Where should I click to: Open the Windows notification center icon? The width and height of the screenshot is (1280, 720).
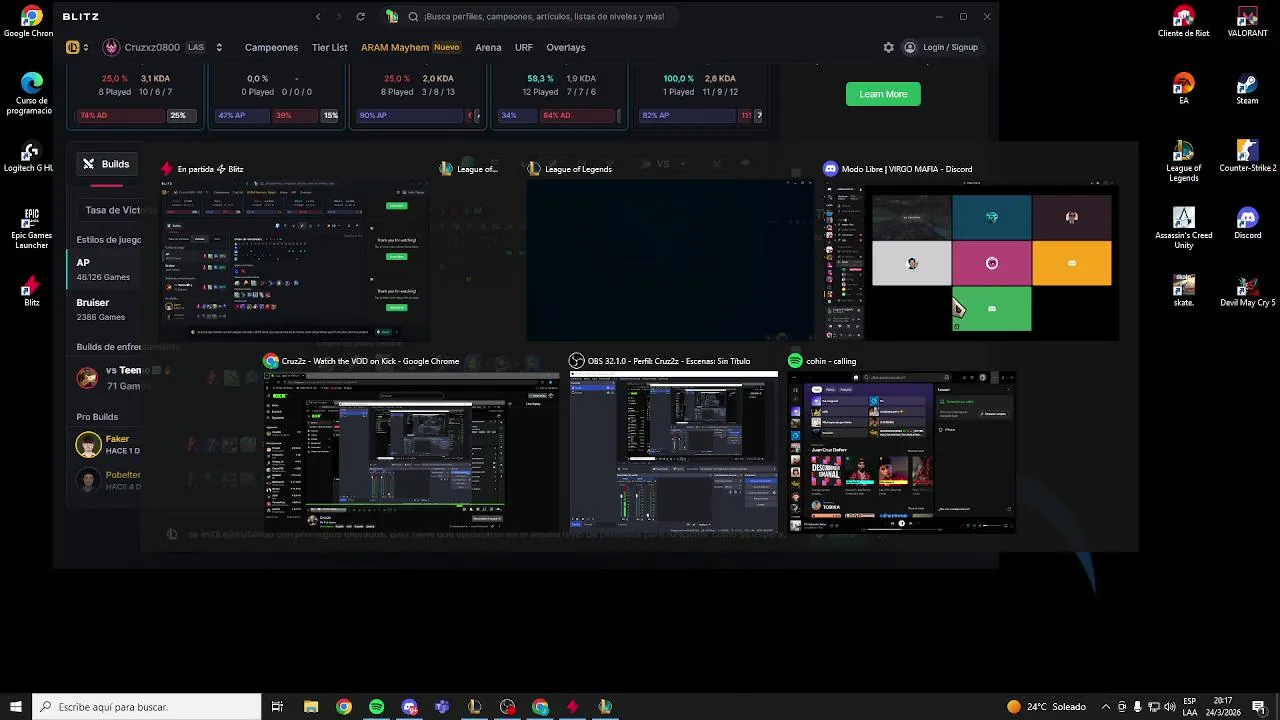(1259, 707)
